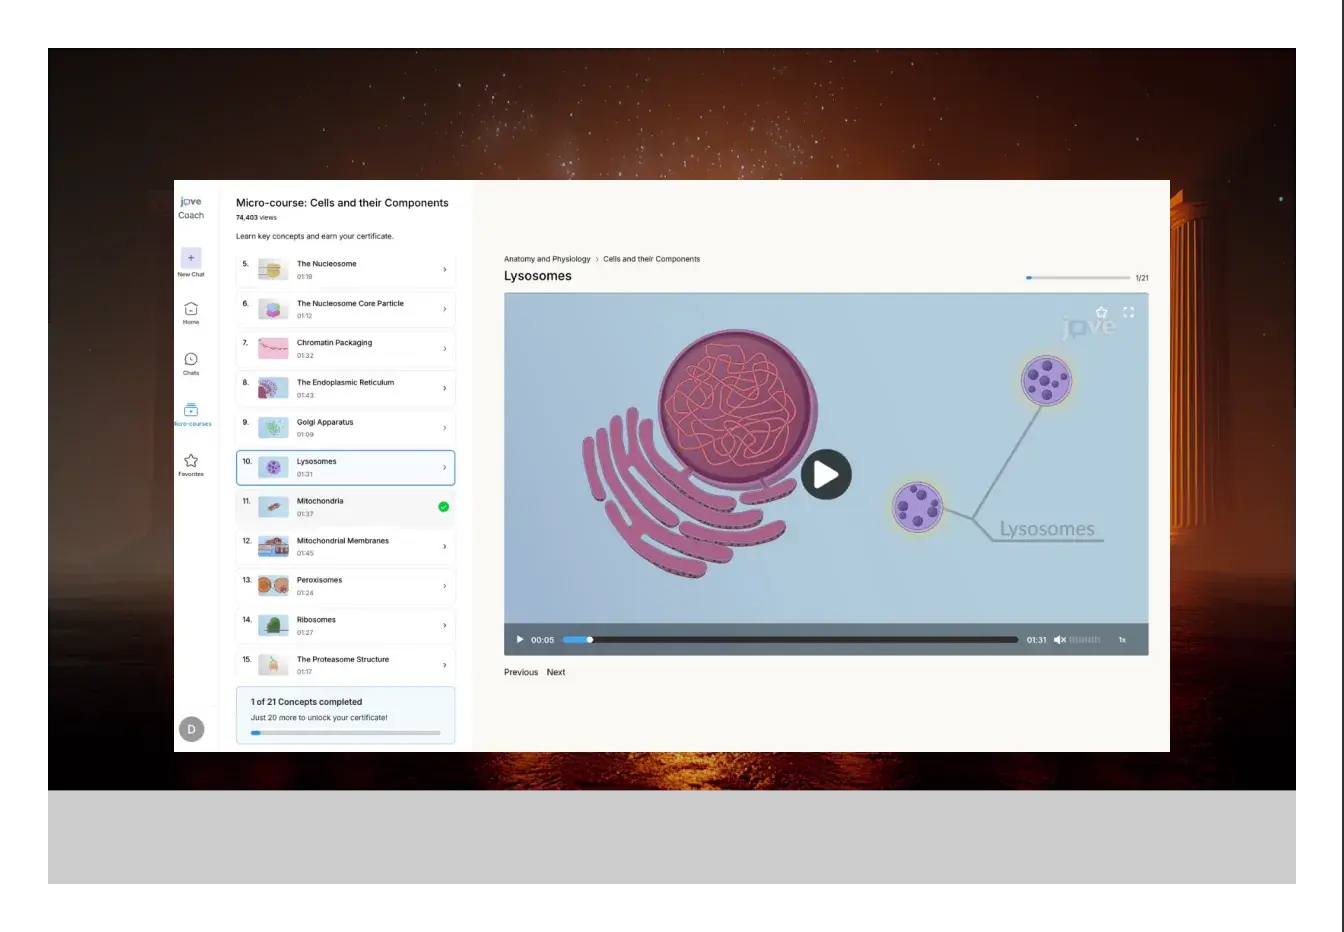This screenshot has height=932, width=1344.
Task: Click the Mitochondria thumbnail
Action: (273, 507)
